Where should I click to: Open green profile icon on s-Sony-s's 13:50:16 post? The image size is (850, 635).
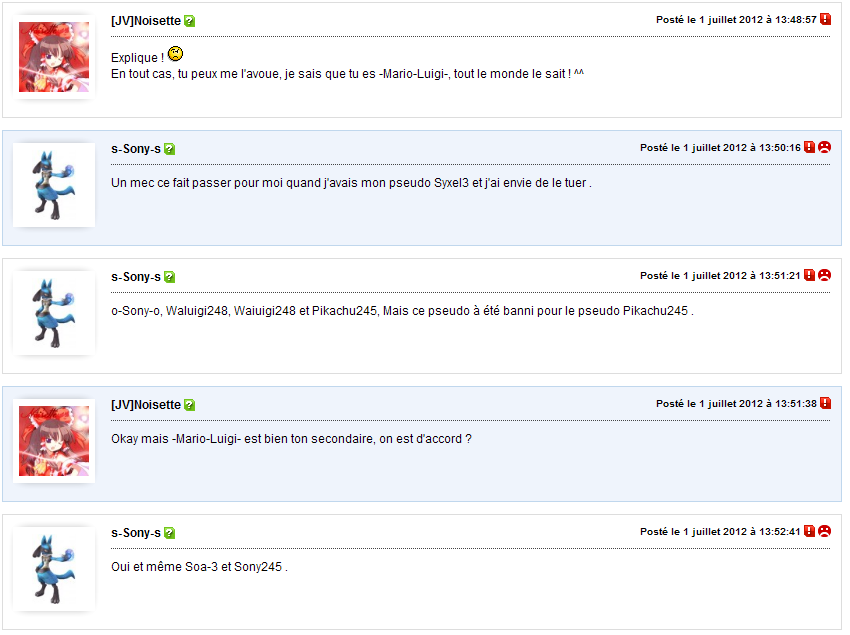point(170,149)
